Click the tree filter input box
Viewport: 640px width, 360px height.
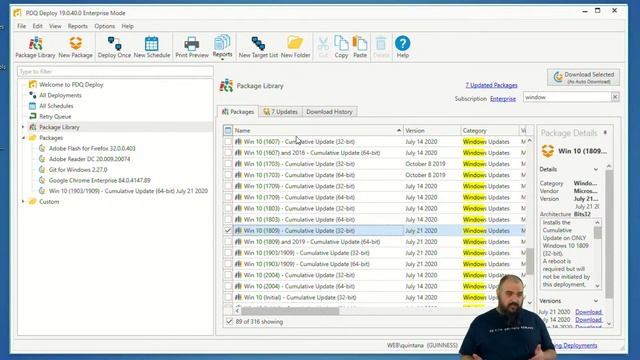pyautogui.click(x=115, y=71)
